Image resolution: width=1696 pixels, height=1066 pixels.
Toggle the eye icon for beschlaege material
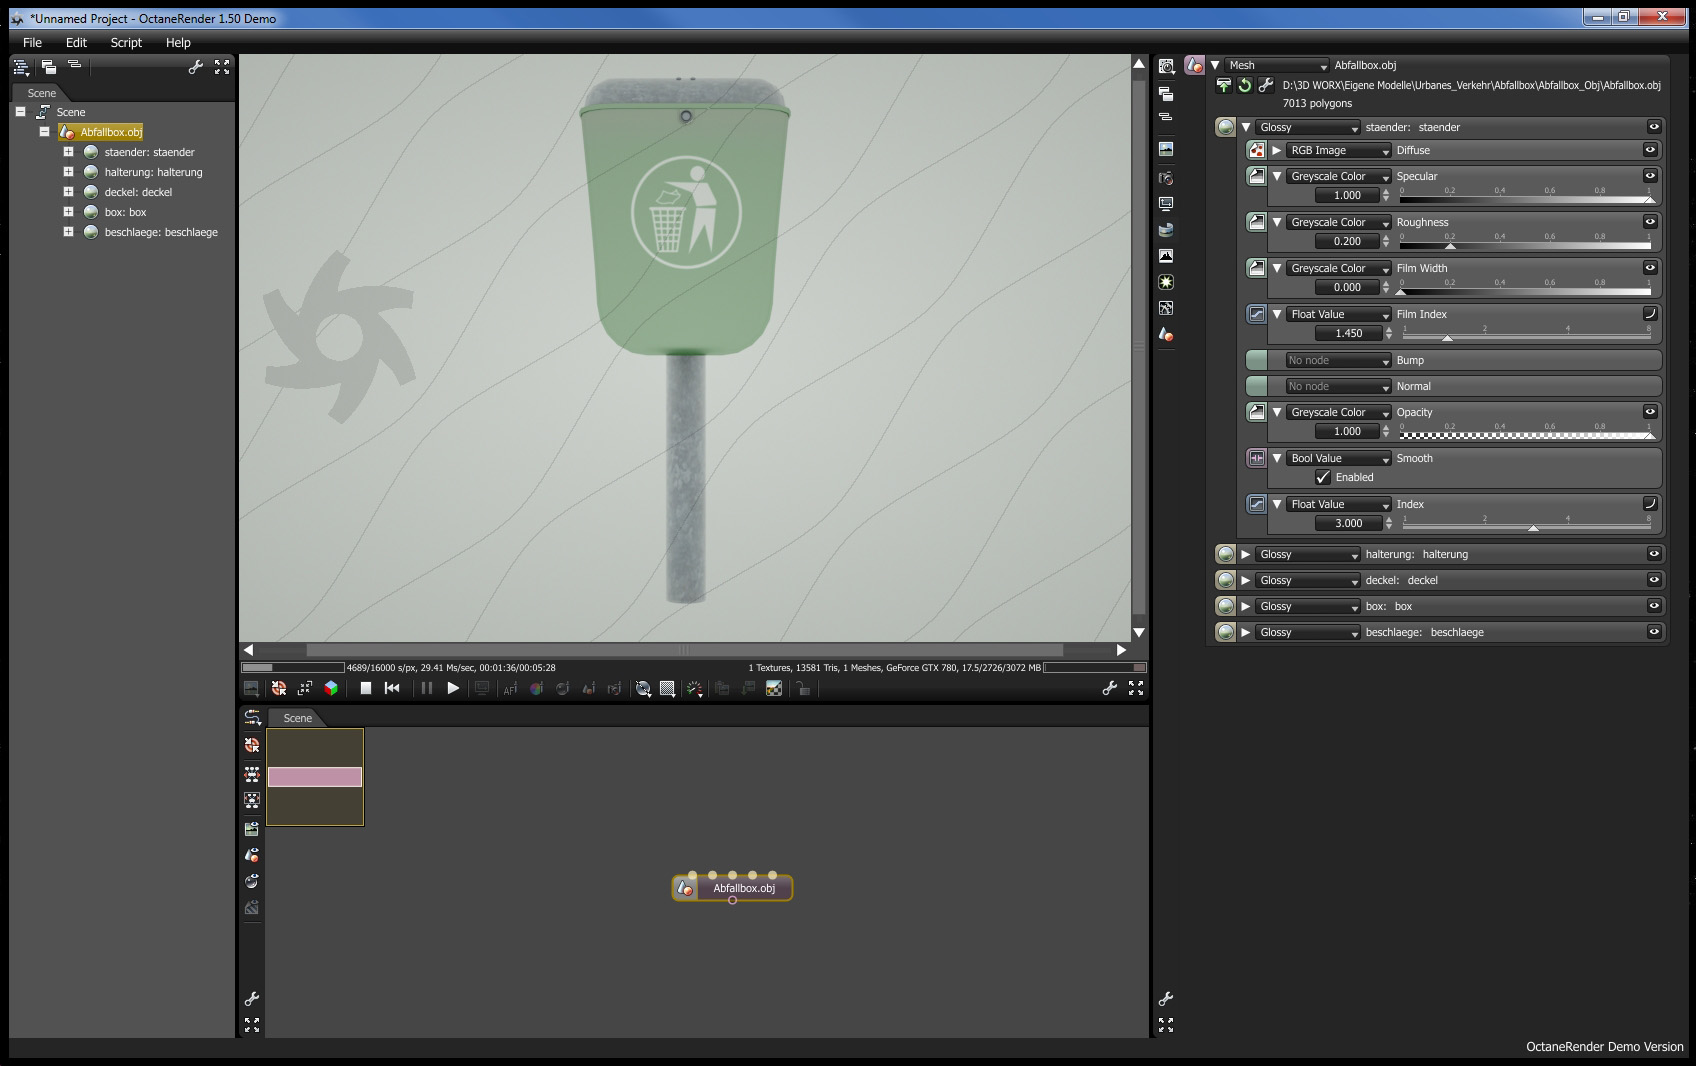[x=1654, y=632]
